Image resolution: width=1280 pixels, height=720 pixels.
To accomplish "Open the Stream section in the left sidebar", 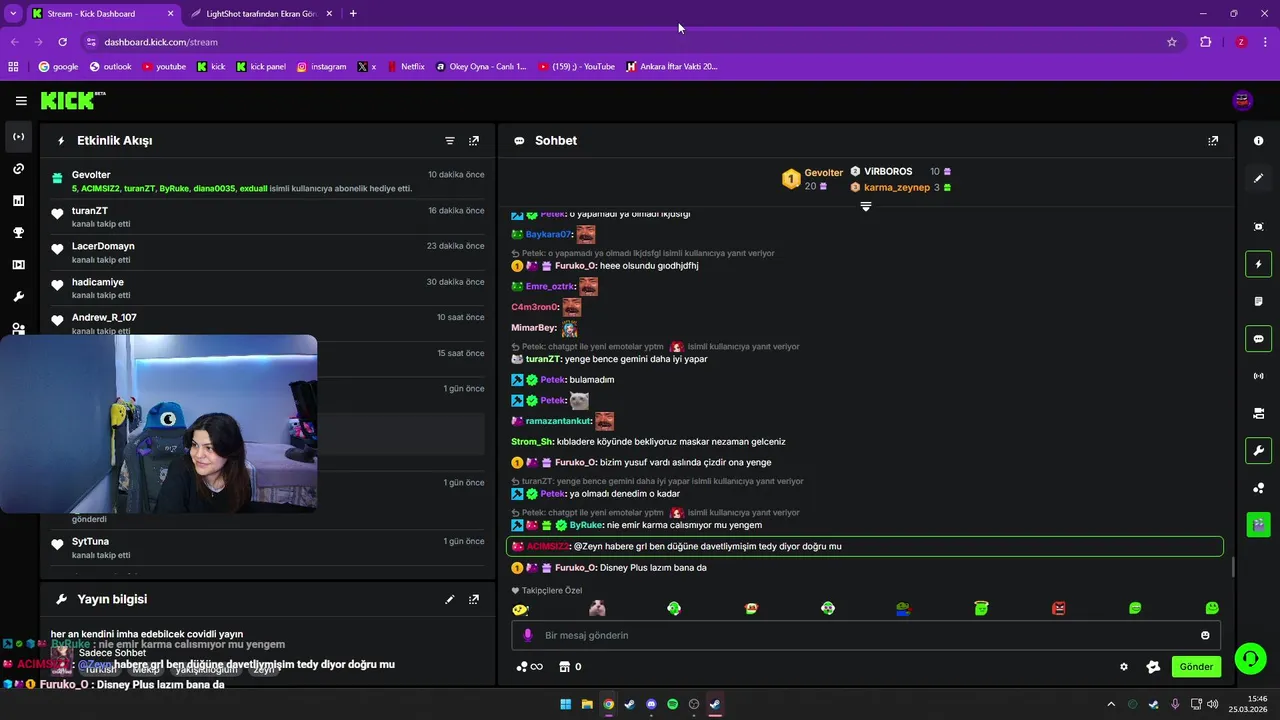I will [x=19, y=137].
